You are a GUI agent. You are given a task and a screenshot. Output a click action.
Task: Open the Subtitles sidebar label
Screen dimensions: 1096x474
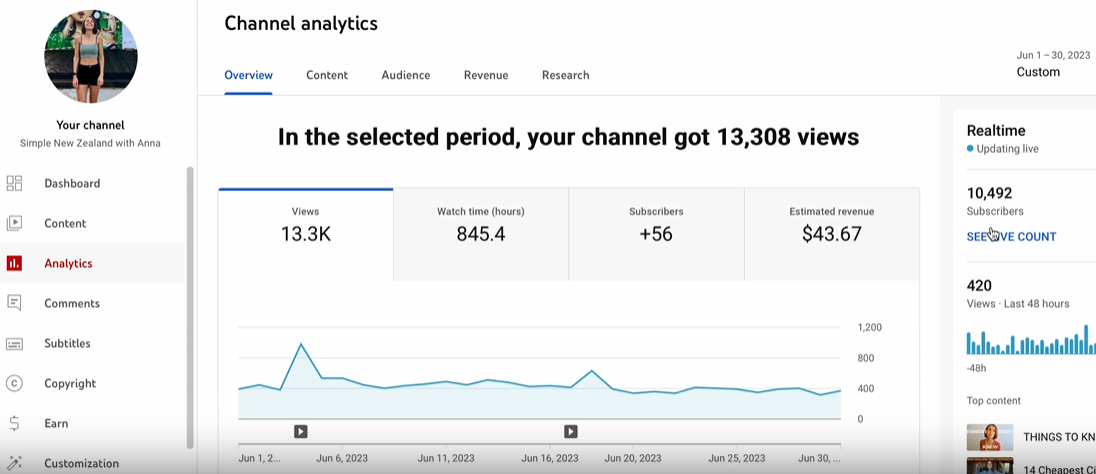point(68,343)
